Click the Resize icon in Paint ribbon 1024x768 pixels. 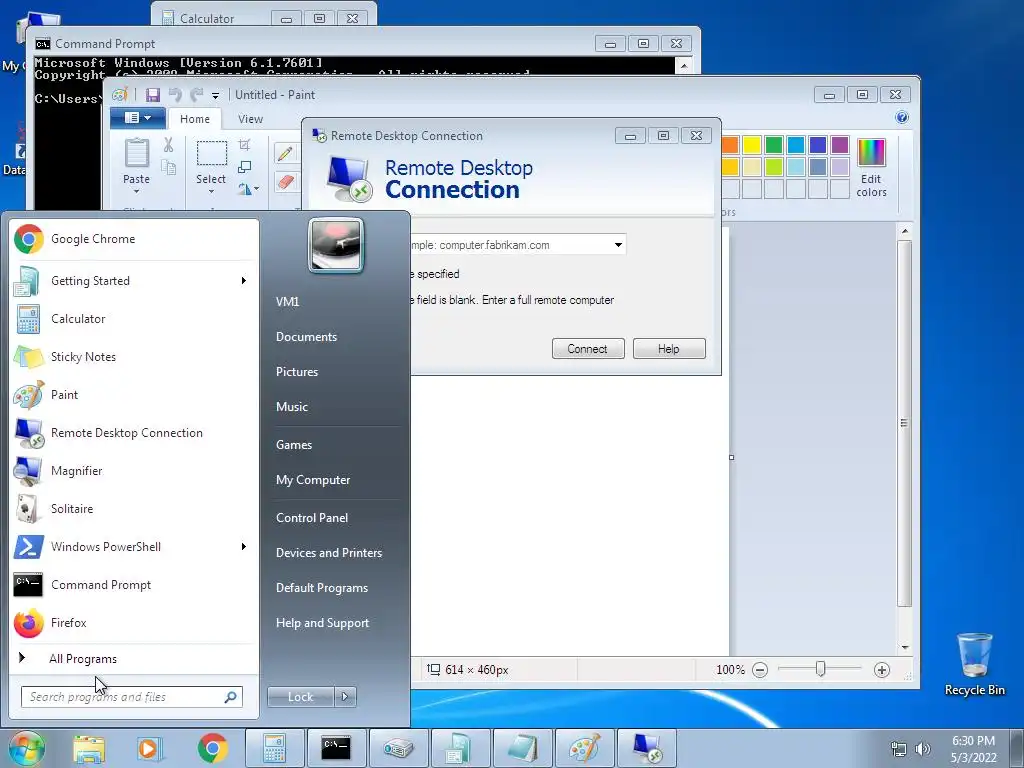[244, 167]
